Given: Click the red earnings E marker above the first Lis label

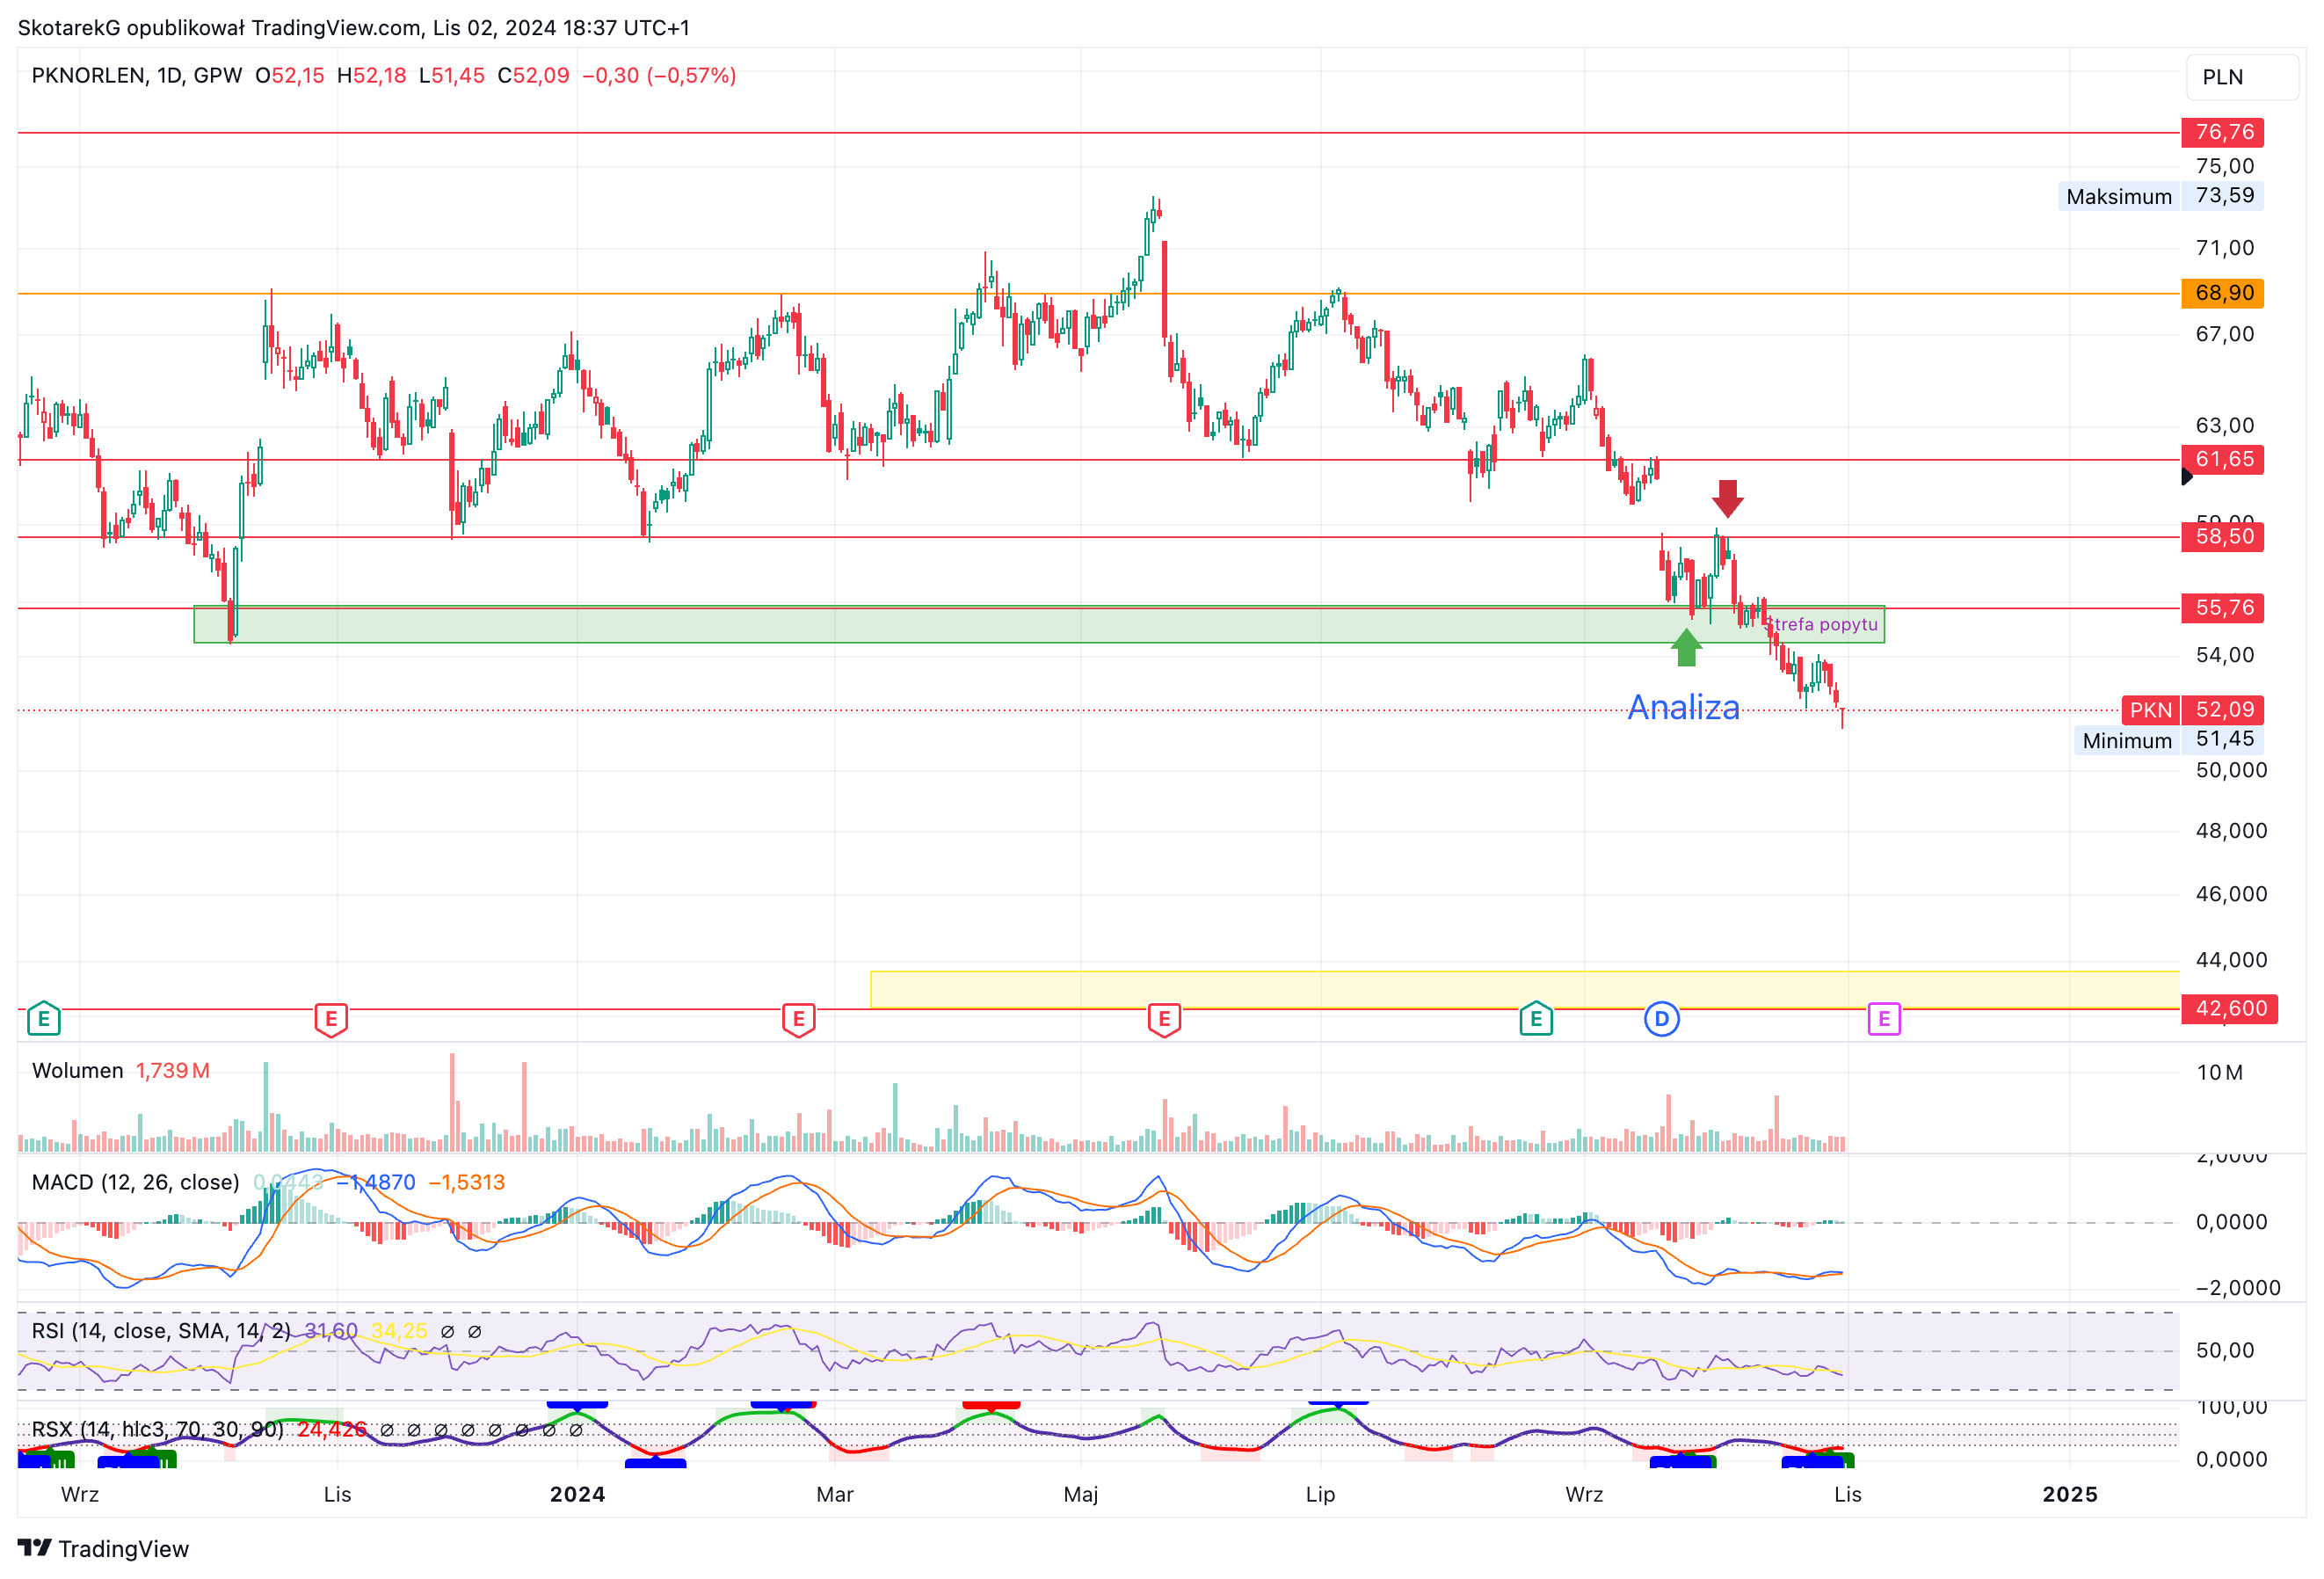Looking at the screenshot, I should click(x=331, y=1019).
